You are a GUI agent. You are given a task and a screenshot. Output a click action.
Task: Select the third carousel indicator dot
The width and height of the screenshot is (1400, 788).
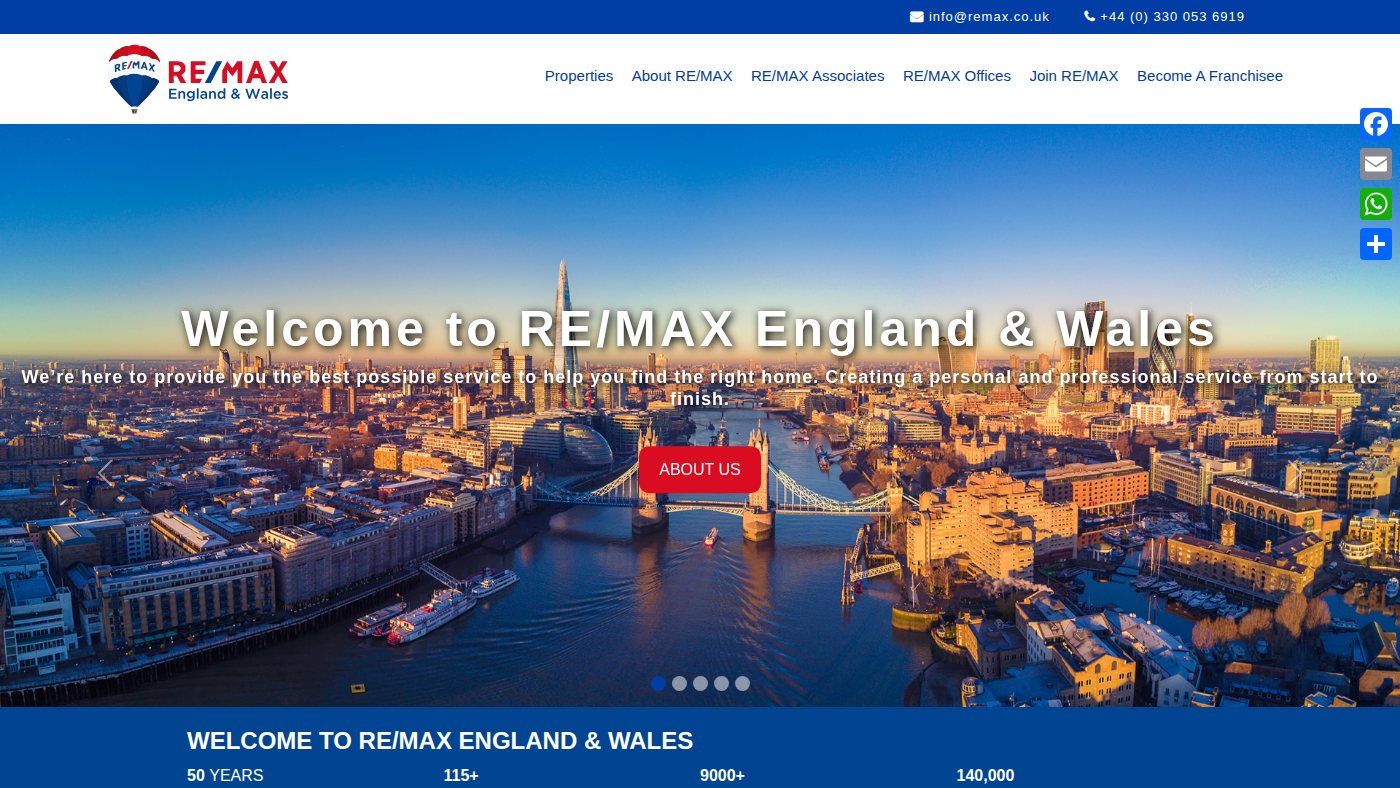pyautogui.click(x=700, y=684)
